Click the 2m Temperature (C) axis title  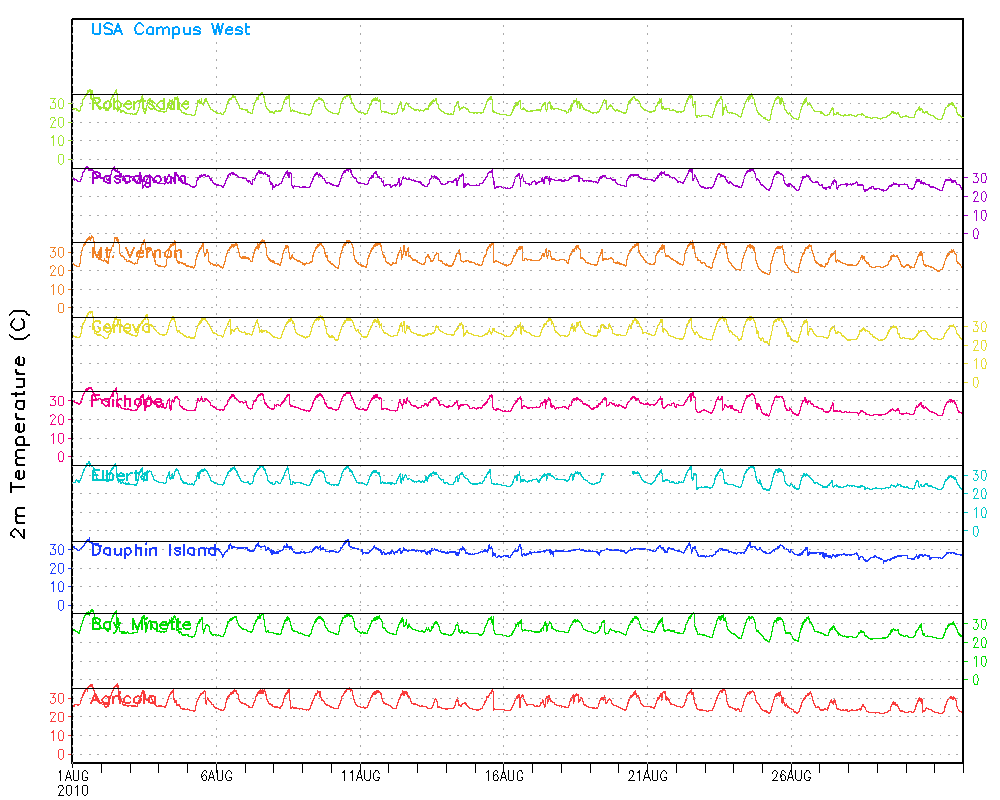pyautogui.click(x=19, y=424)
